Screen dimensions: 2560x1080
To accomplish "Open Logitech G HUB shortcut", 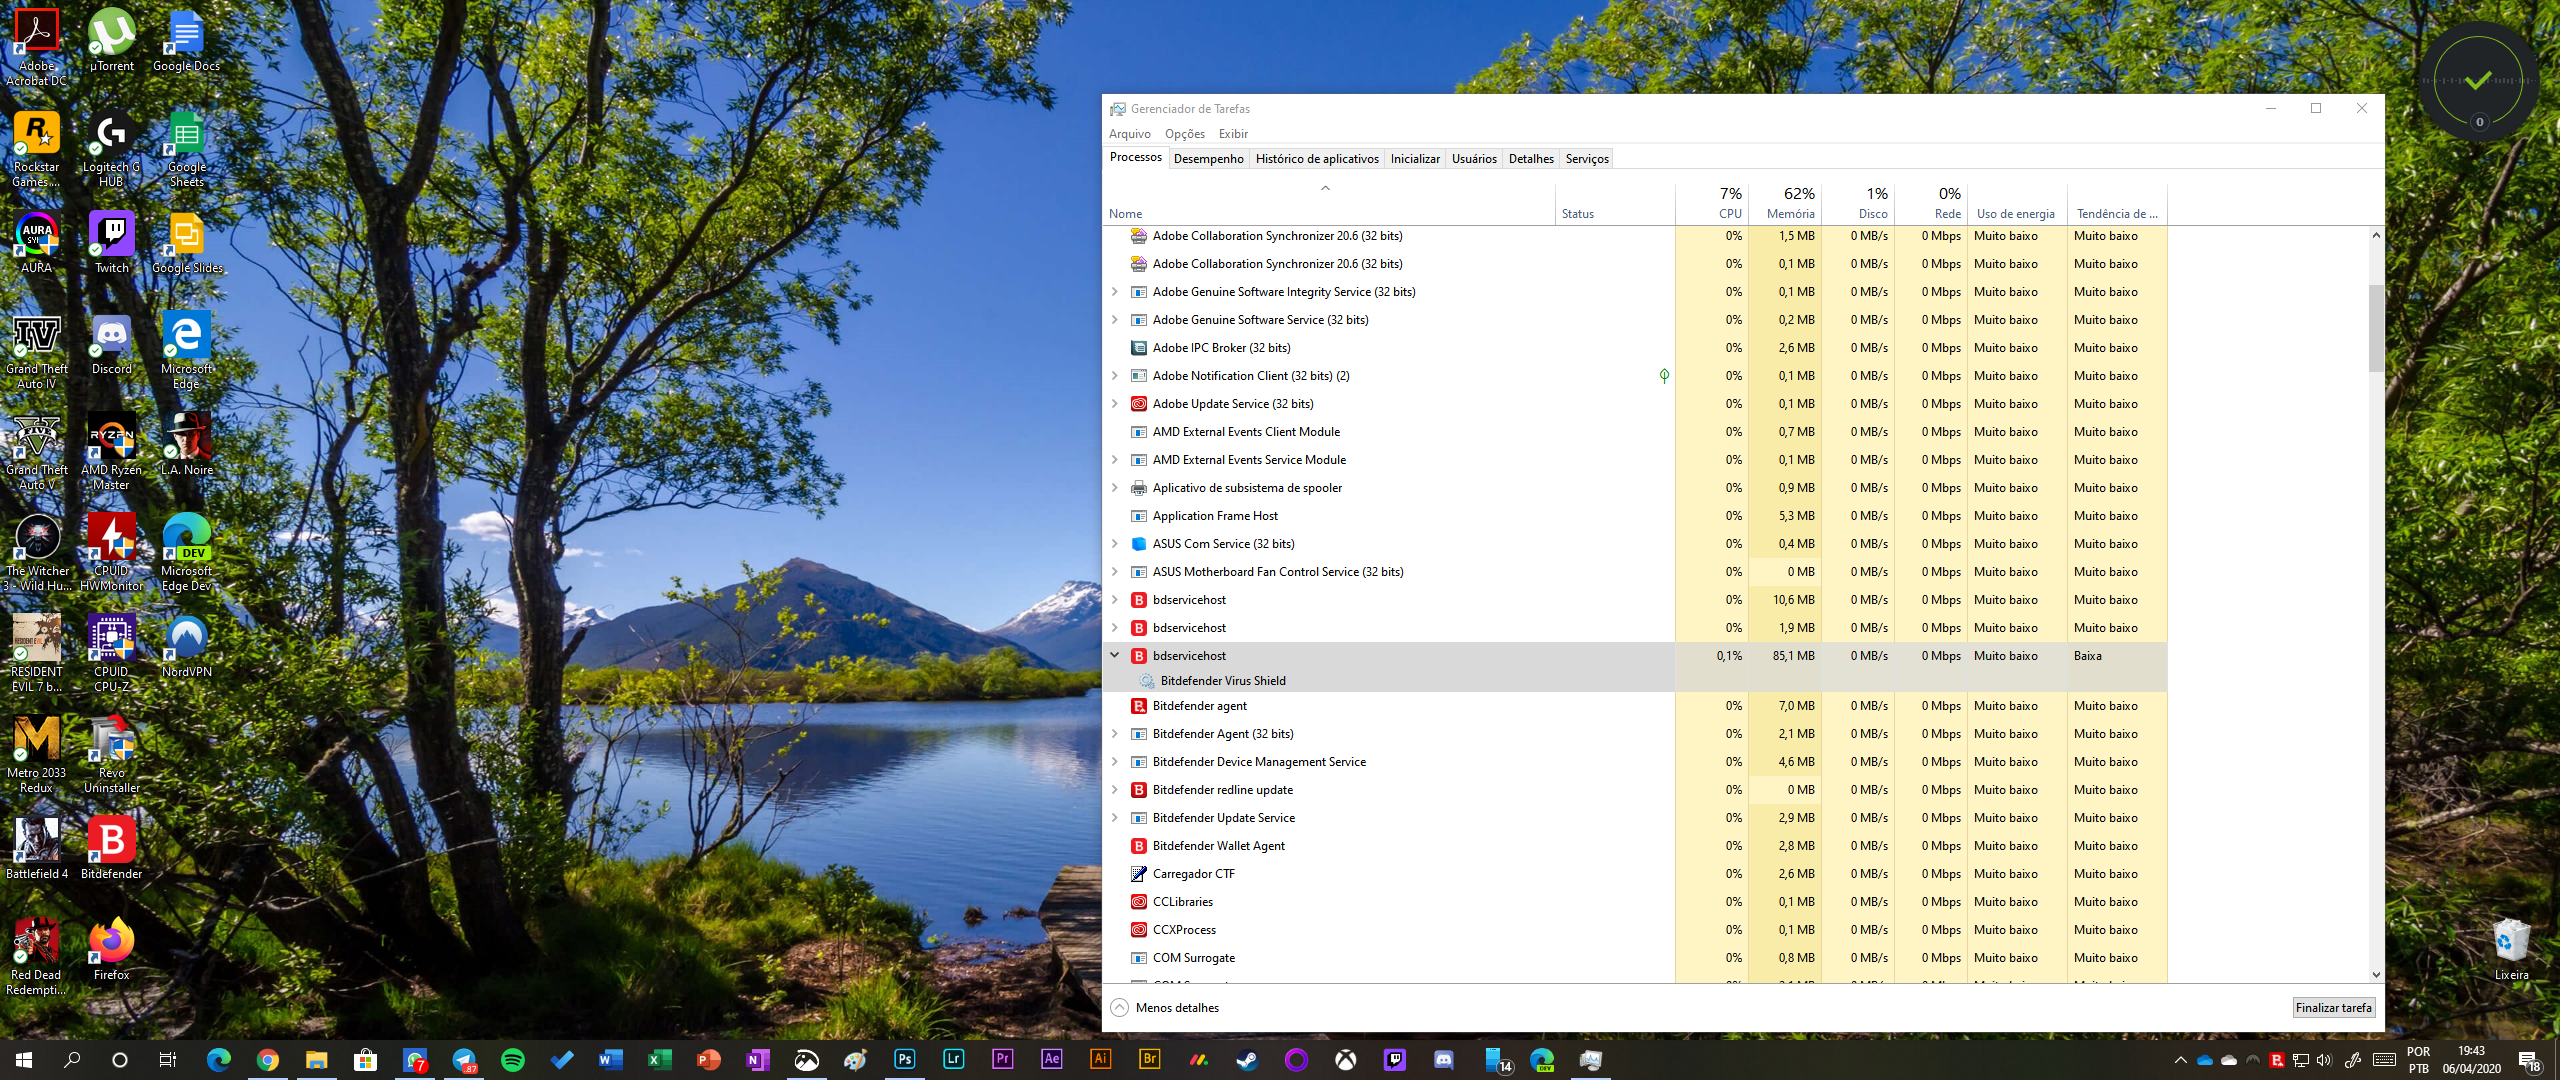I will [x=111, y=135].
